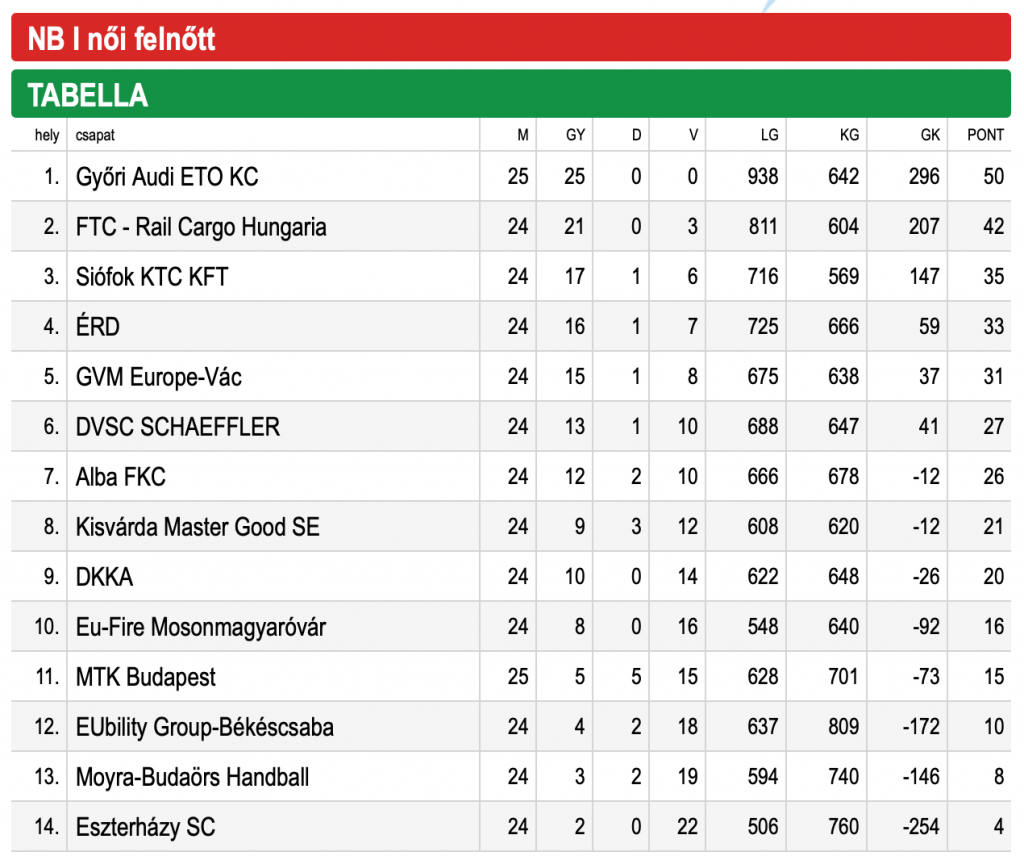Click Eu-Fire Mosonmagyaróvár team name
1024x860 pixels.
[x=201, y=628]
